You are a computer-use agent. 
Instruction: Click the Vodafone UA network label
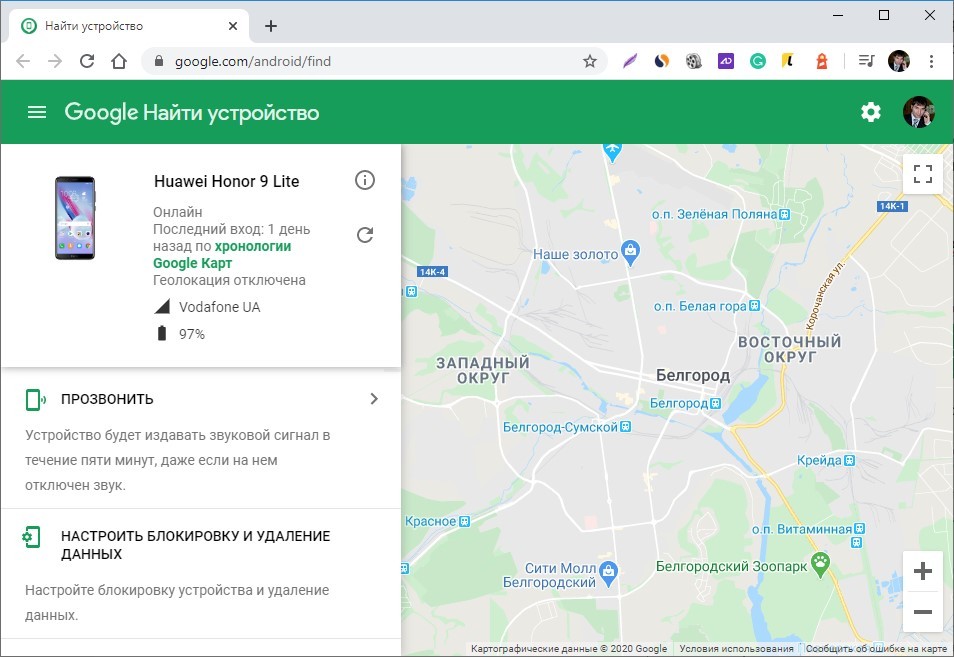tap(220, 307)
